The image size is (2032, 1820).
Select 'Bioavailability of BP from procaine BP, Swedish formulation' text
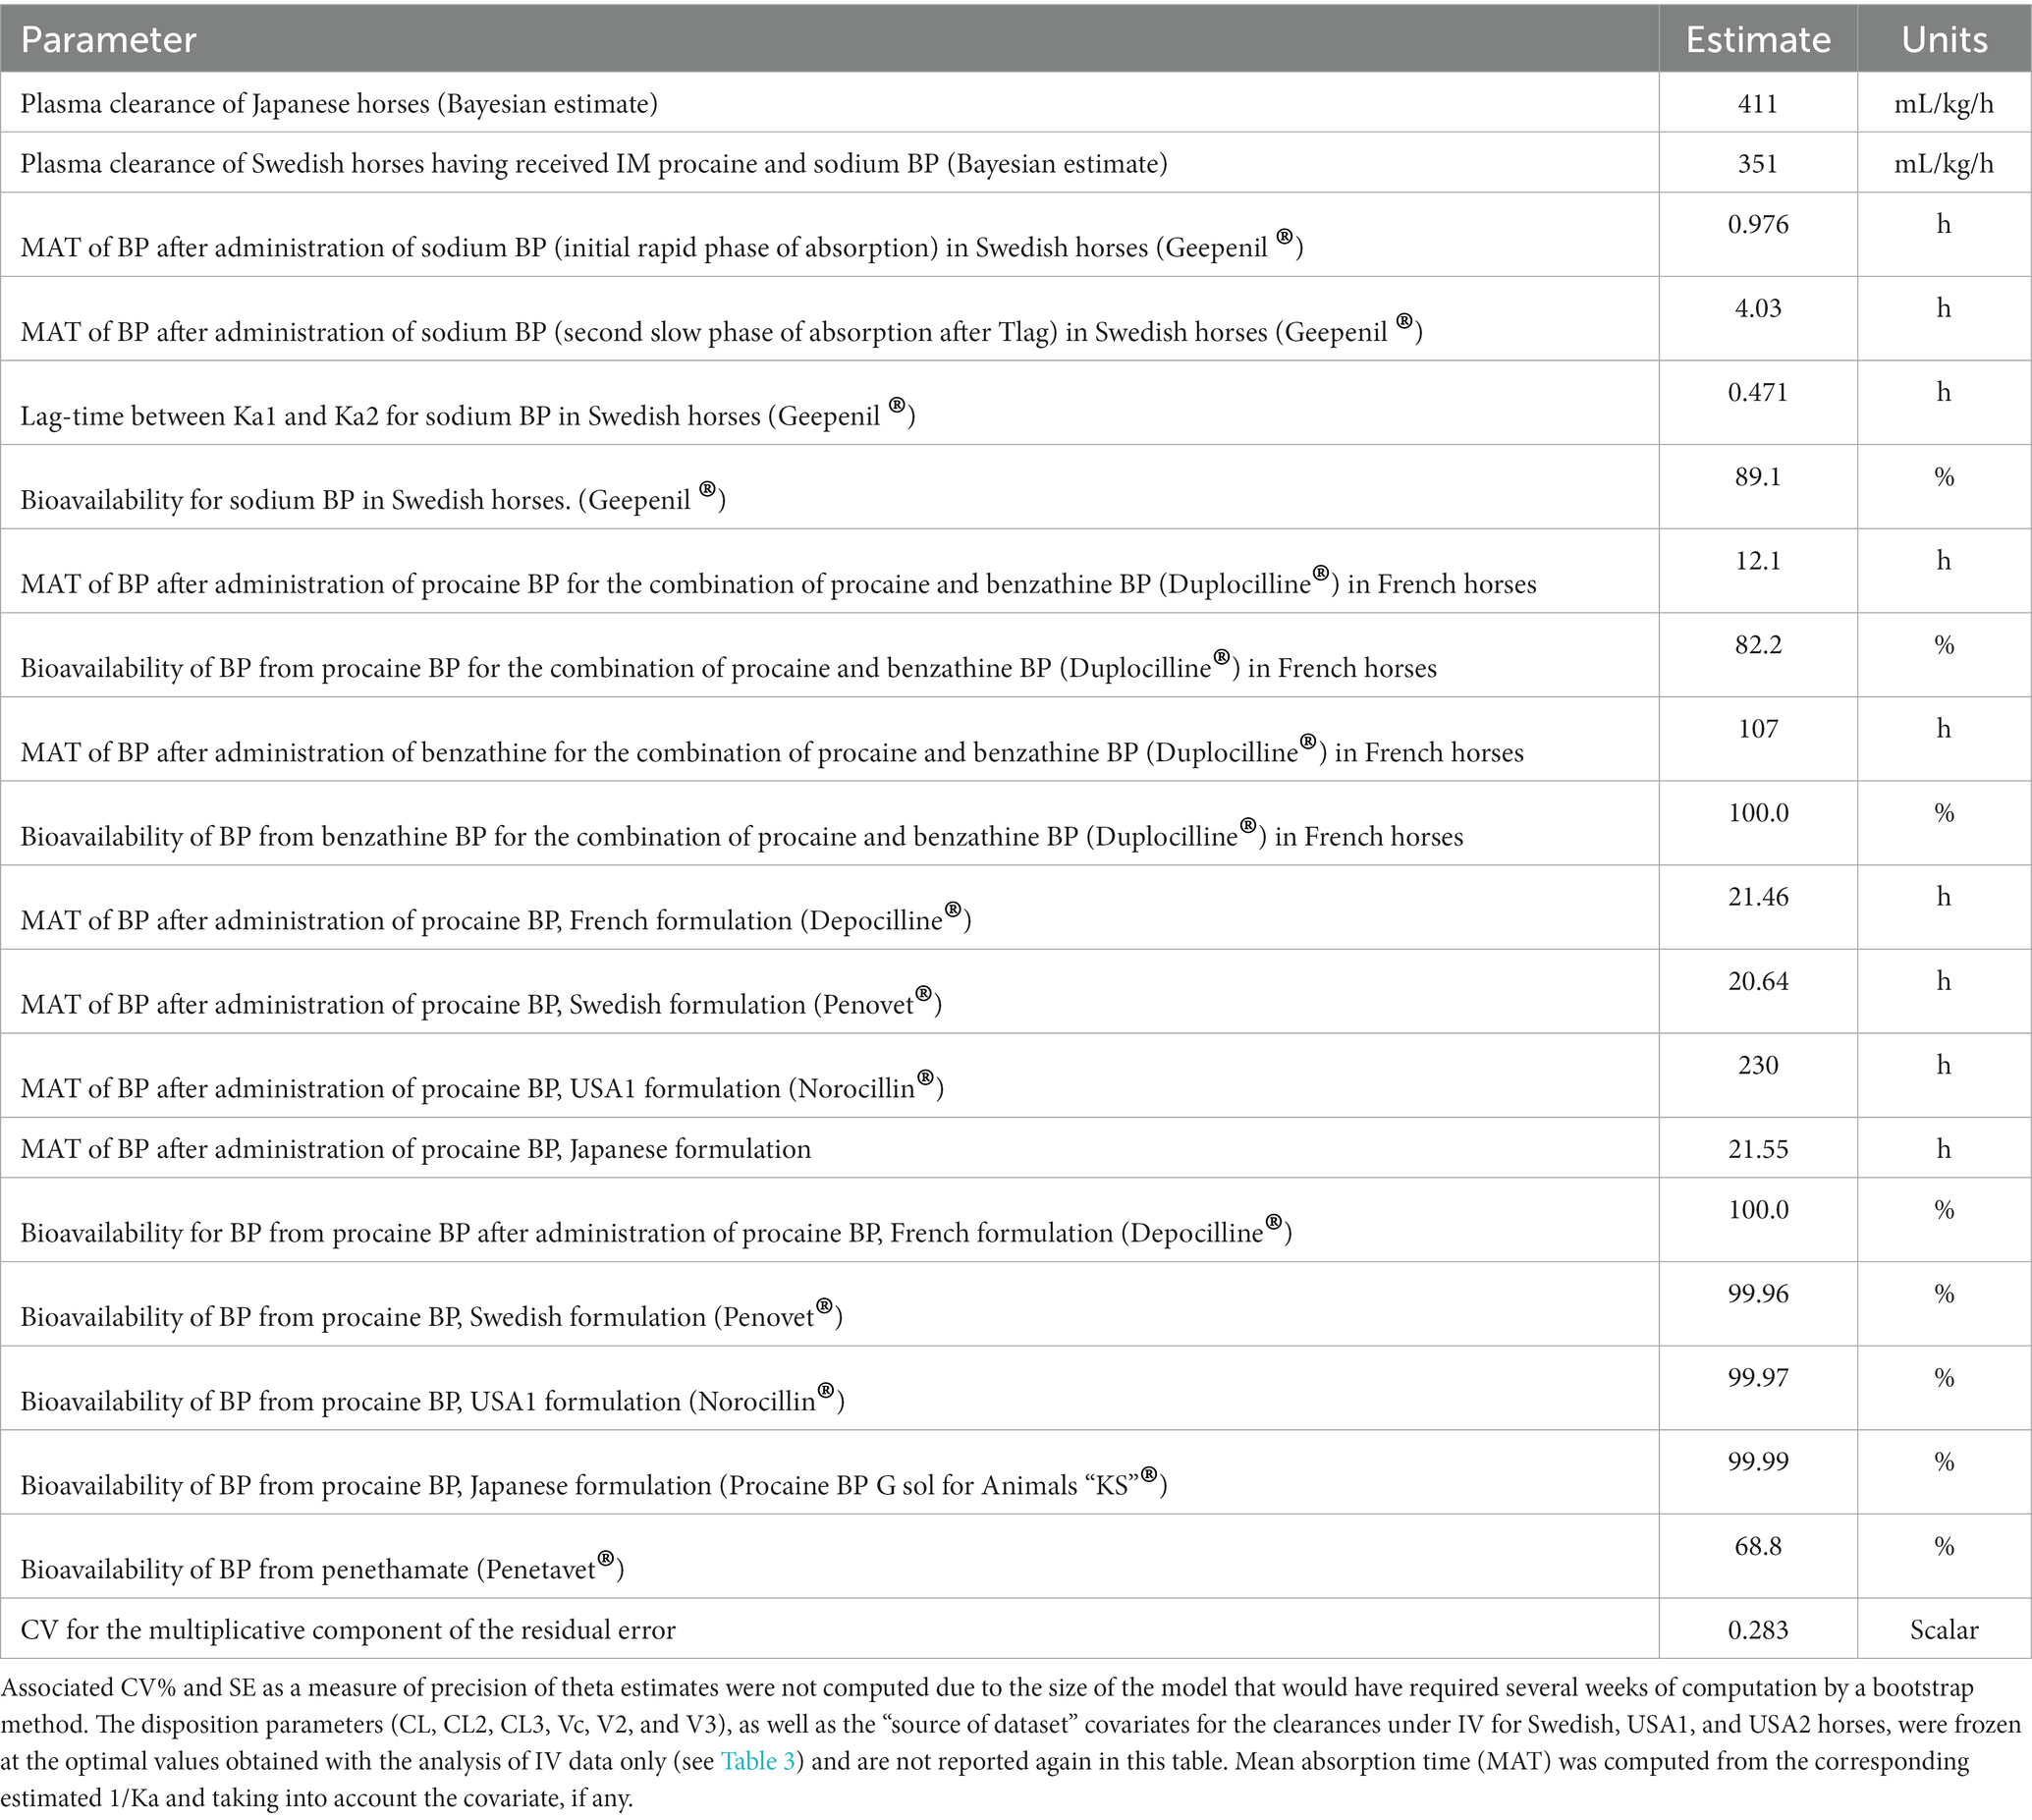431,1315
